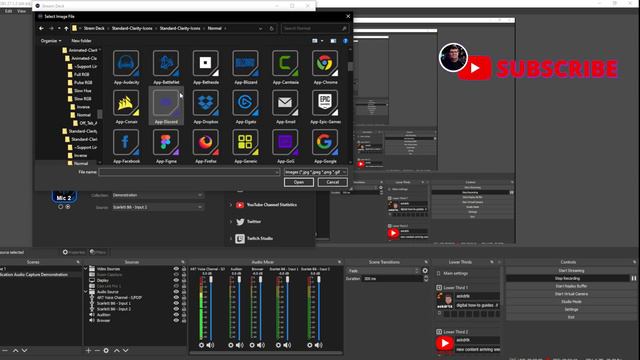Mute the Browser channel in Audio Mixer
The image size is (640, 360).
(261, 345)
